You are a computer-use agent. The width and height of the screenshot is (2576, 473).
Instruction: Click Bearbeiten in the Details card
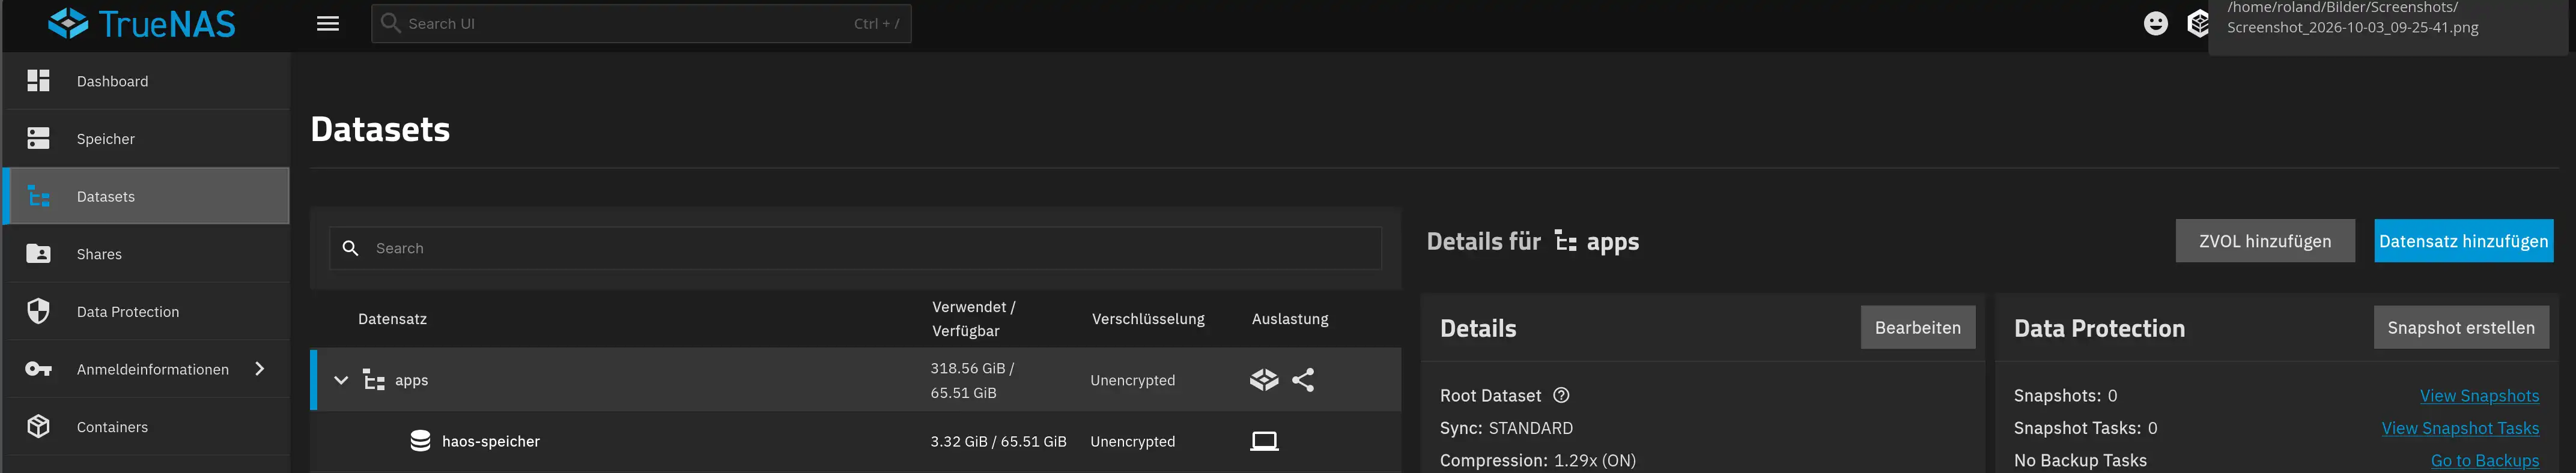pos(1918,328)
